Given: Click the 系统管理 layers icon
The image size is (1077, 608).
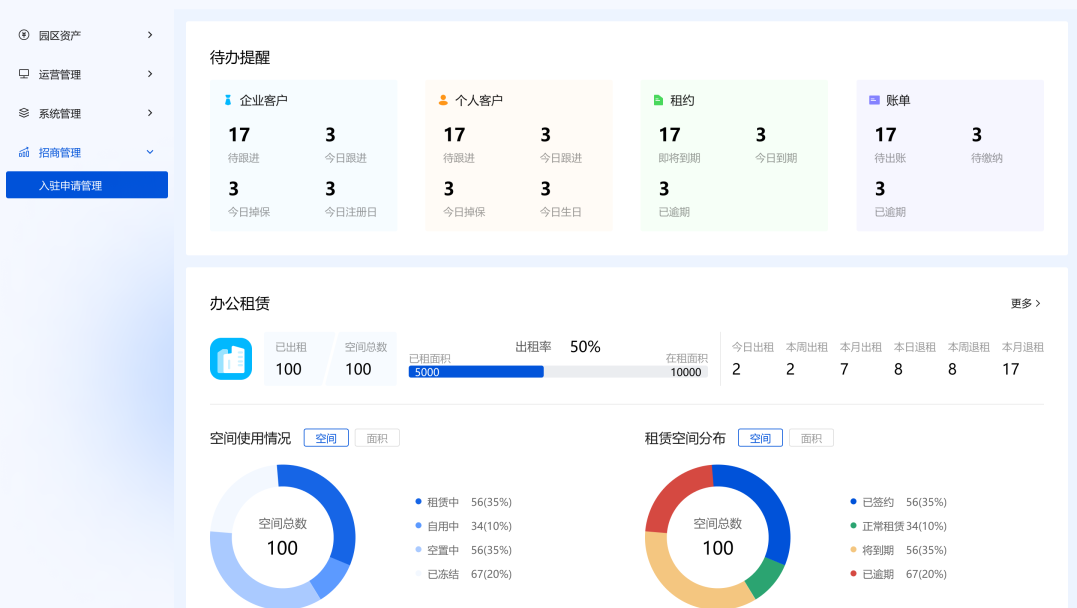Looking at the screenshot, I should [24, 113].
